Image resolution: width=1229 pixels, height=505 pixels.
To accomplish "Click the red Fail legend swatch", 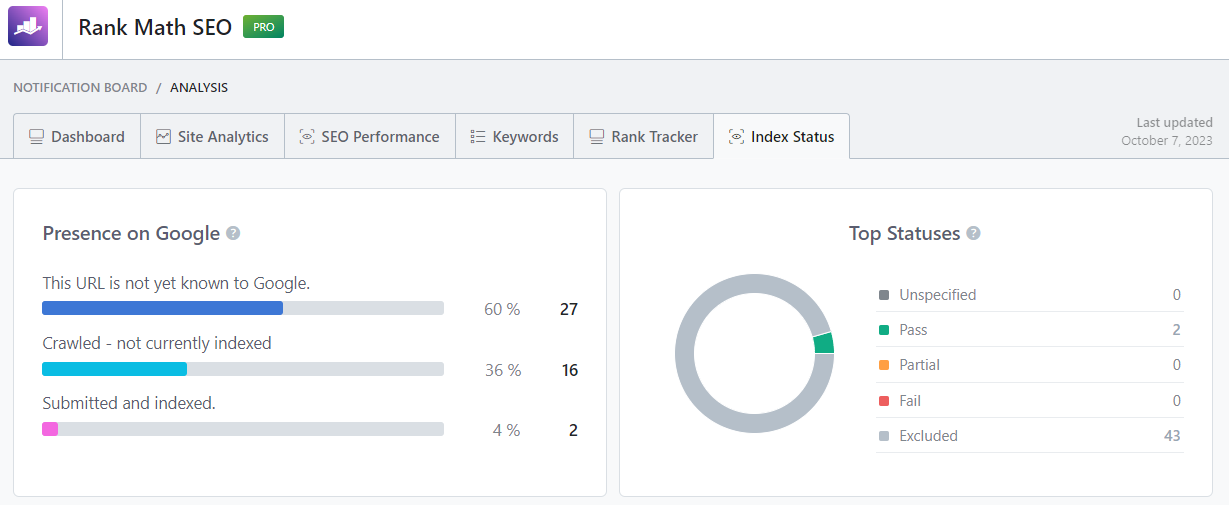I will [884, 401].
